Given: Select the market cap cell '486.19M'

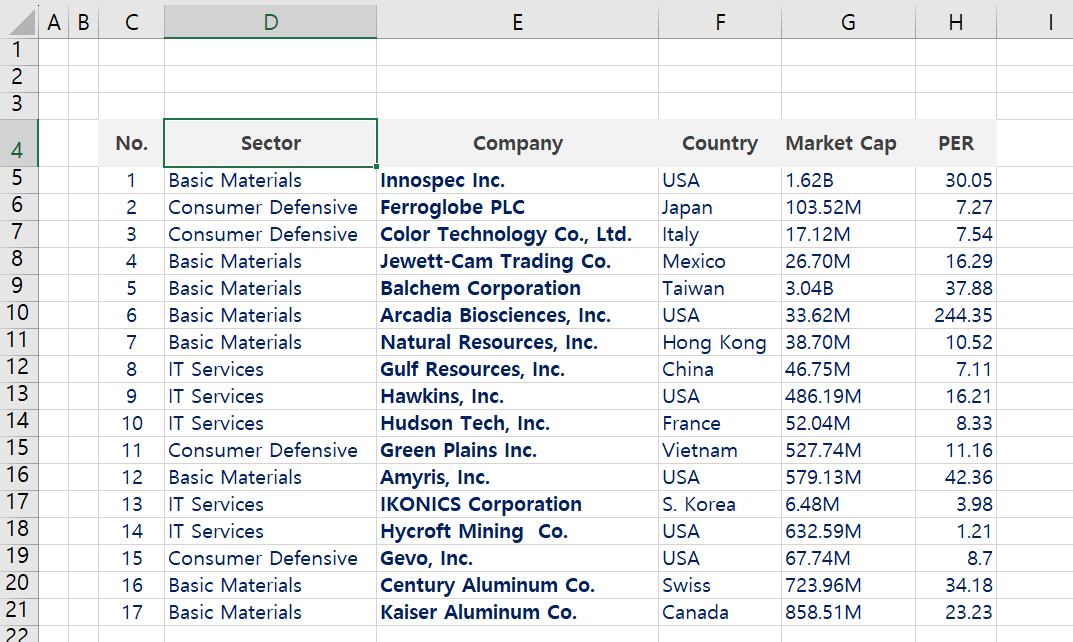Looking at the screenshot, I should coord(848,396).
